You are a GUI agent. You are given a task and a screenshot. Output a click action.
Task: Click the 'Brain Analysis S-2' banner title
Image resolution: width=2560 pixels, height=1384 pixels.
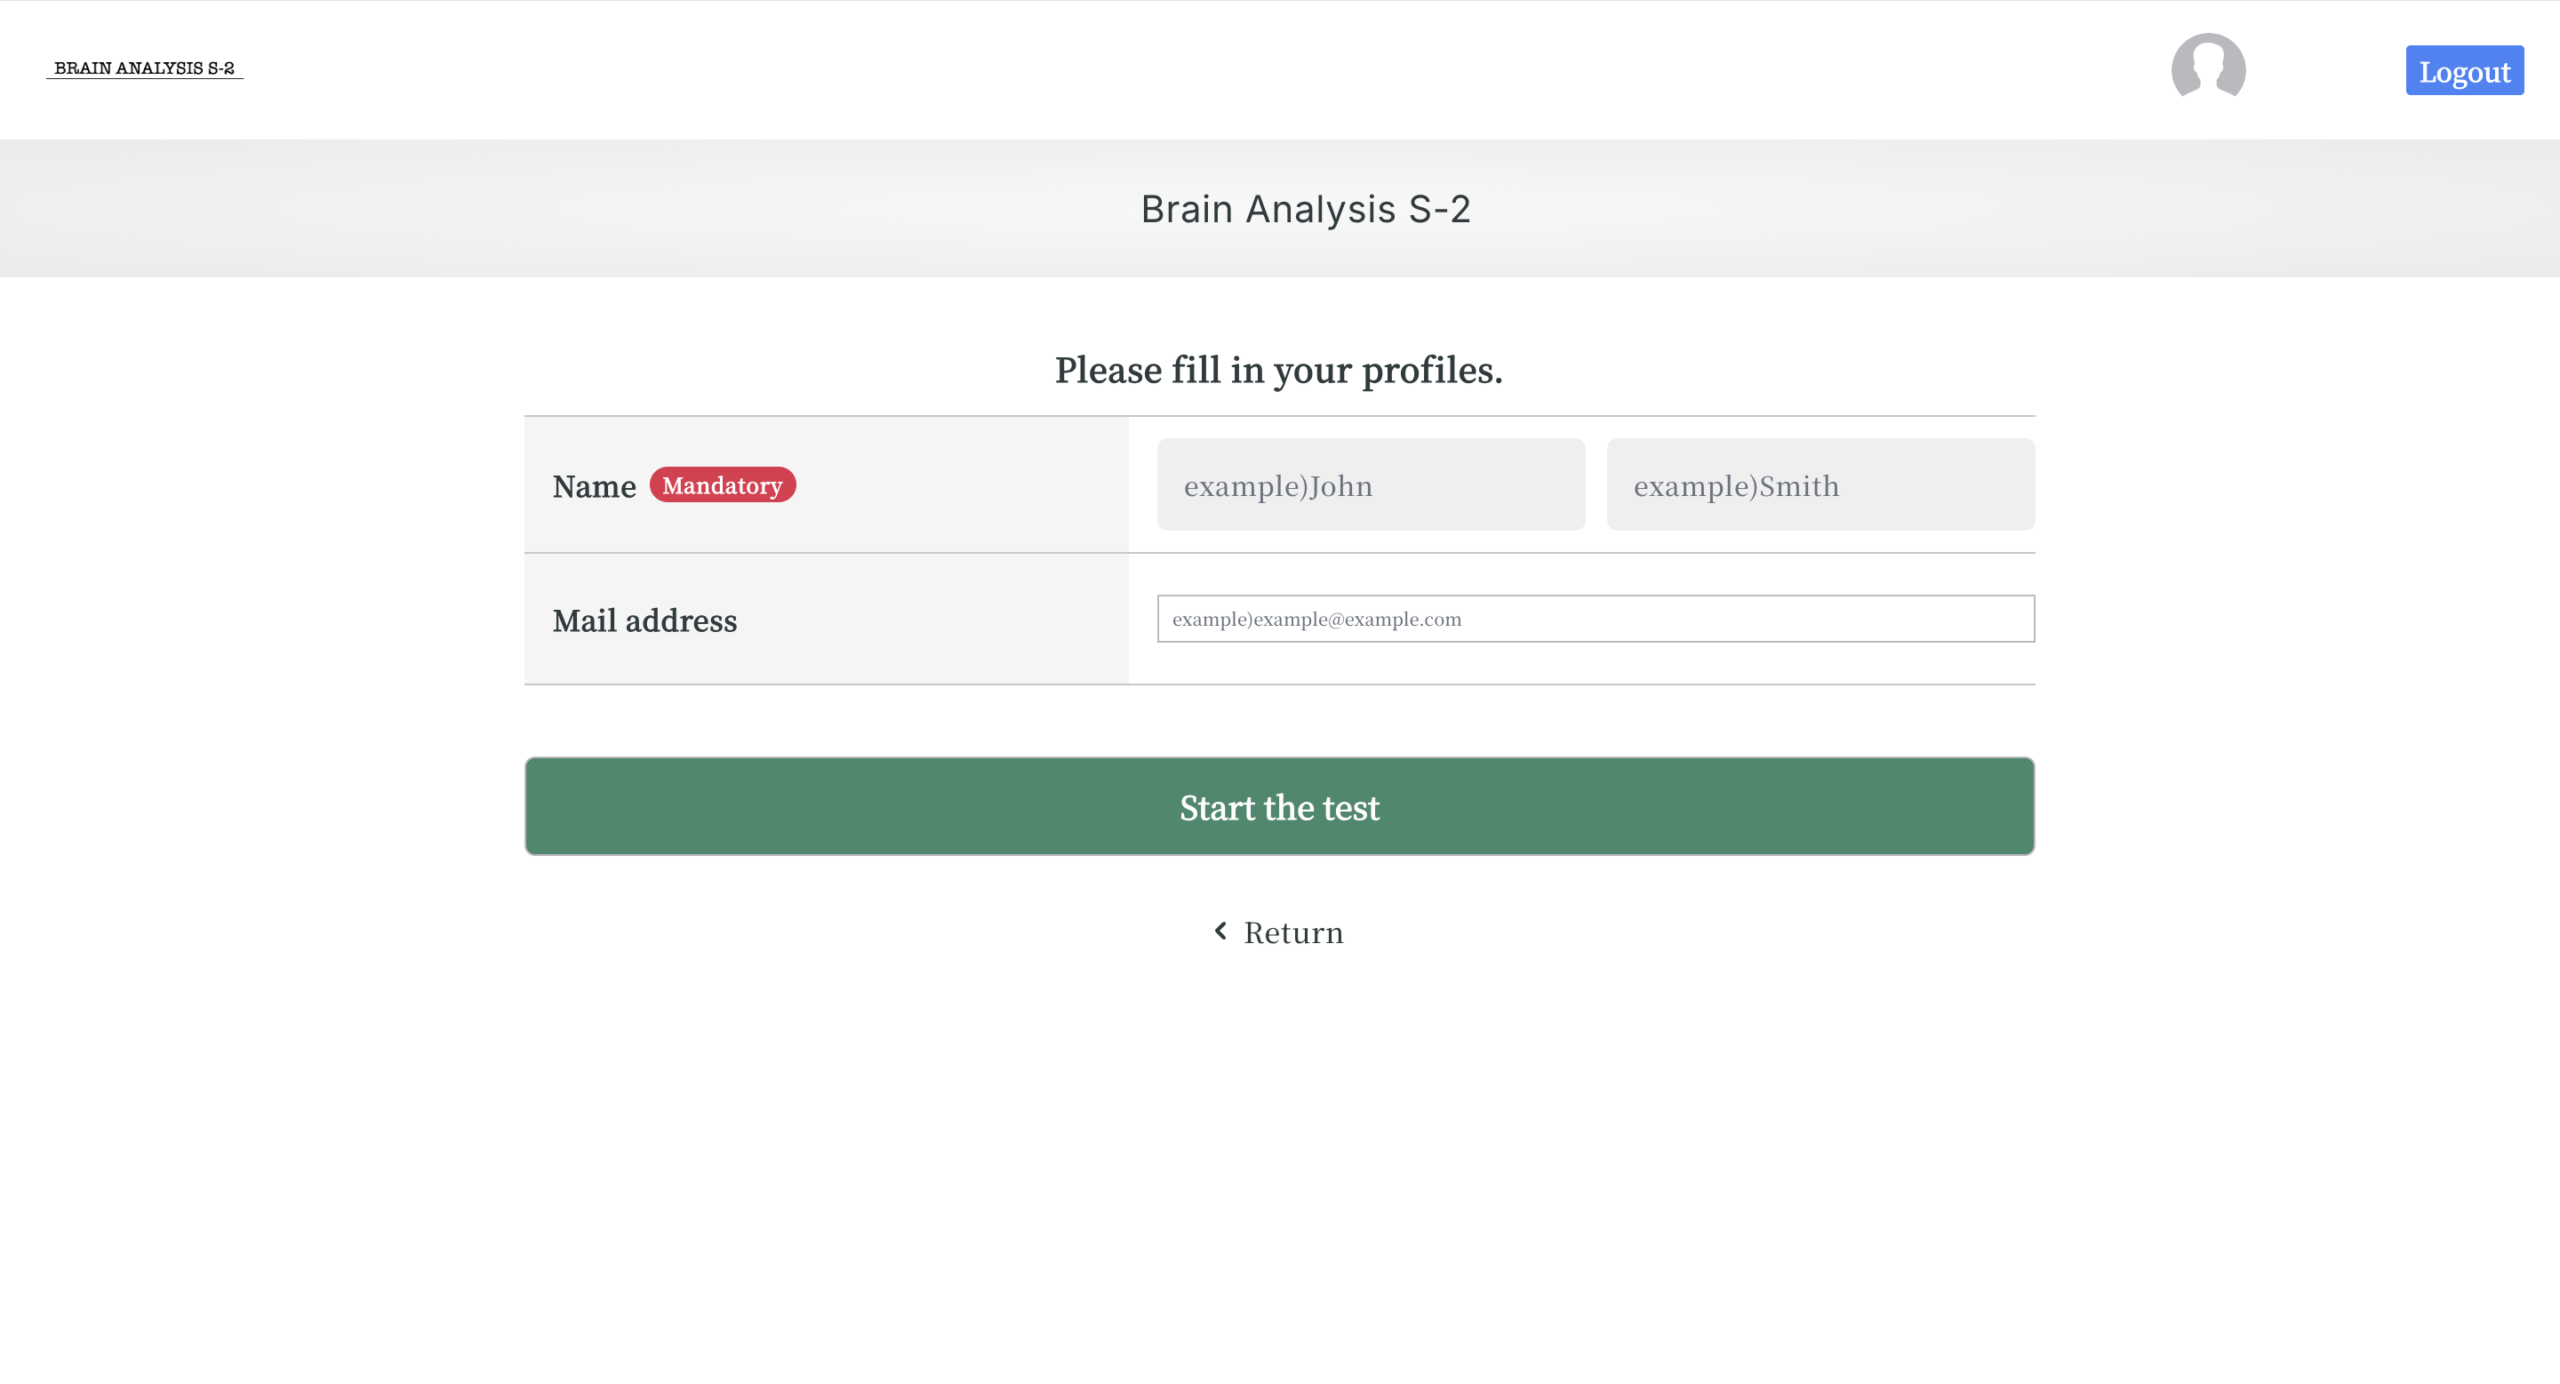click(1305, 209)
